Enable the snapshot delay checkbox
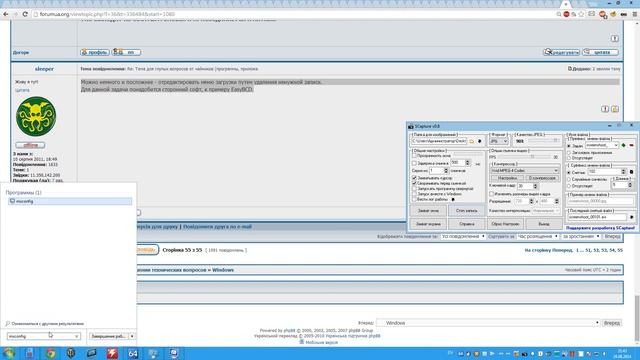The width and height of the screenshot is (640, 360). click(414, 163)
